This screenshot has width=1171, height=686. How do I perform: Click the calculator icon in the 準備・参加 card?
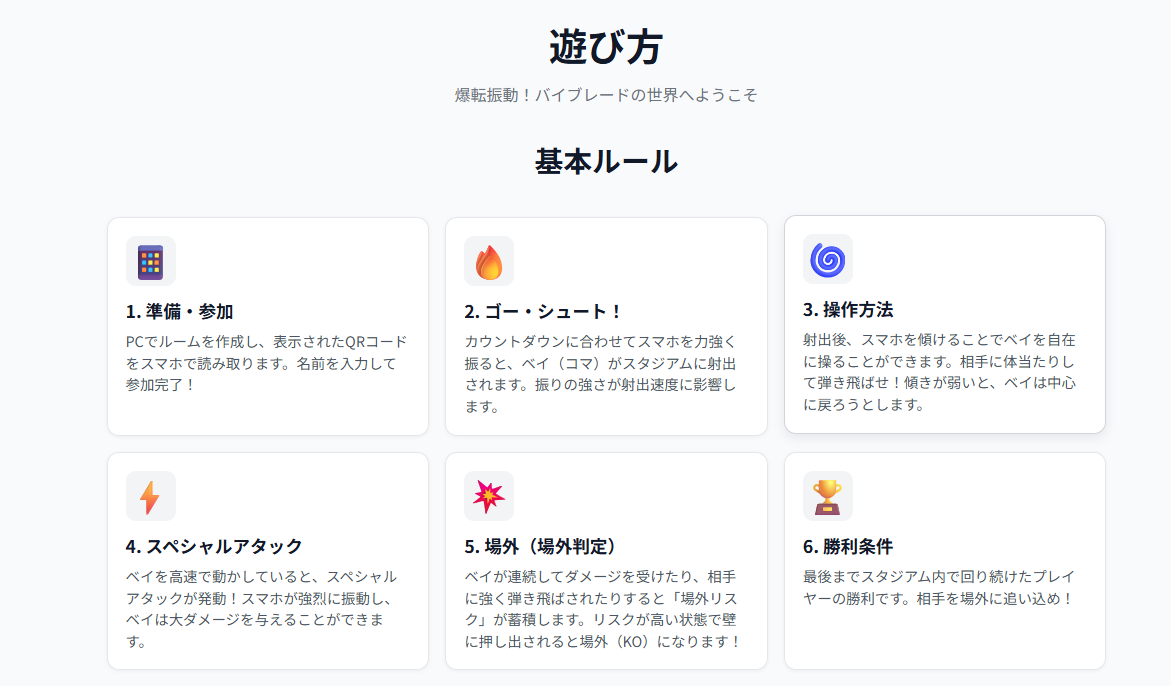click(x=151, y=261)
